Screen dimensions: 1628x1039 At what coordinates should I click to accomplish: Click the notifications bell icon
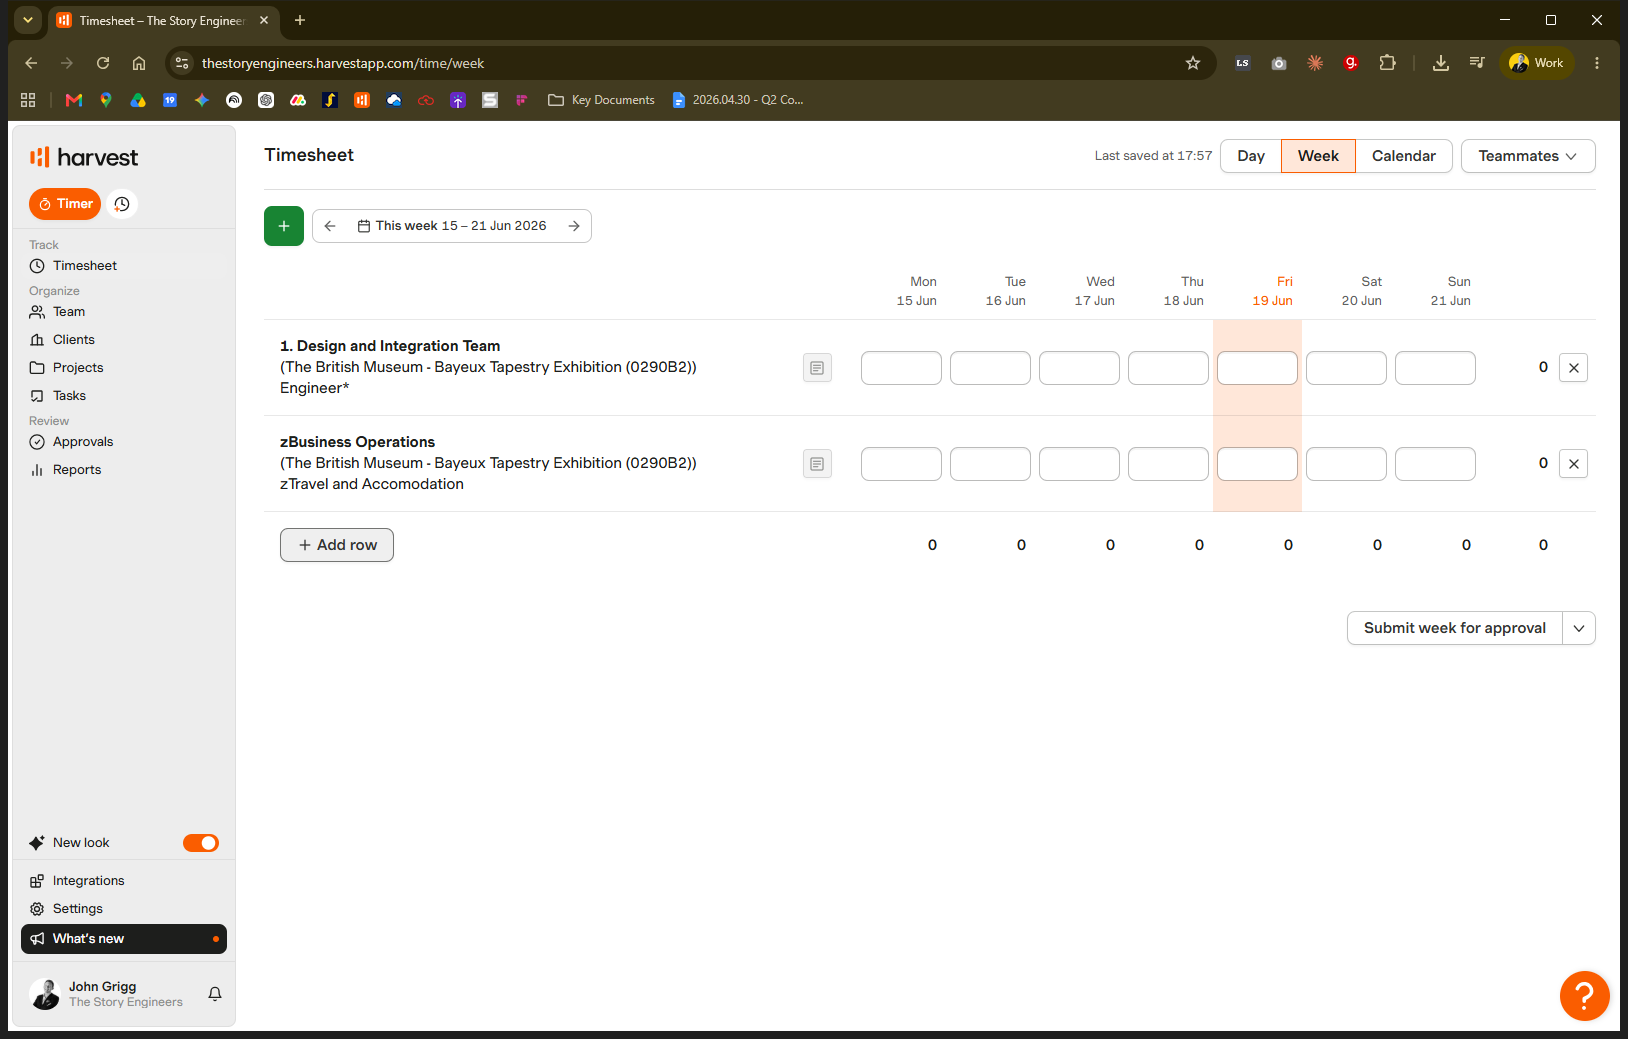pos(215,994)
